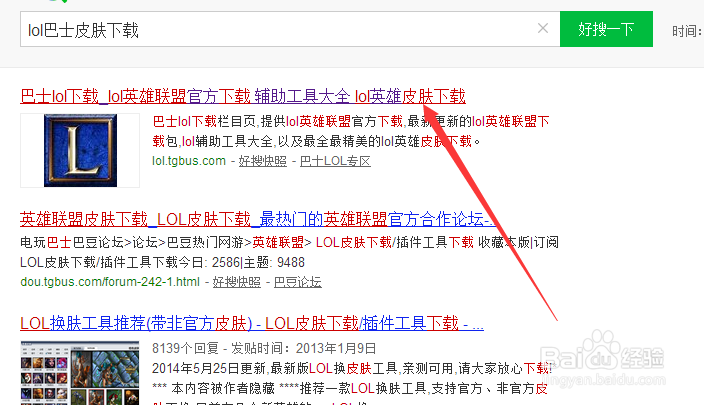The height and width of the screenshot is (405, 704).
Task: Visit the lol.tgbus.com URL text
Action: click(189, 161)
